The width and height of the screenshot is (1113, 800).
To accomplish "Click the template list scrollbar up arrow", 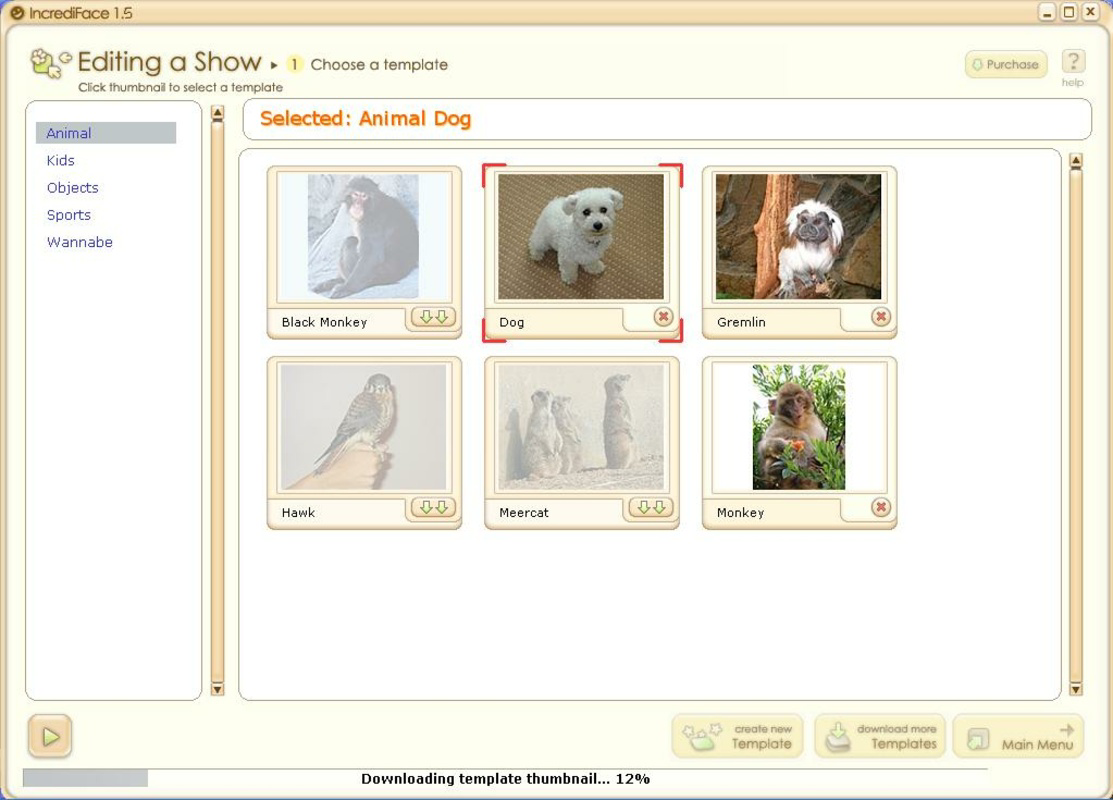I will click(x=1077, y=161).
